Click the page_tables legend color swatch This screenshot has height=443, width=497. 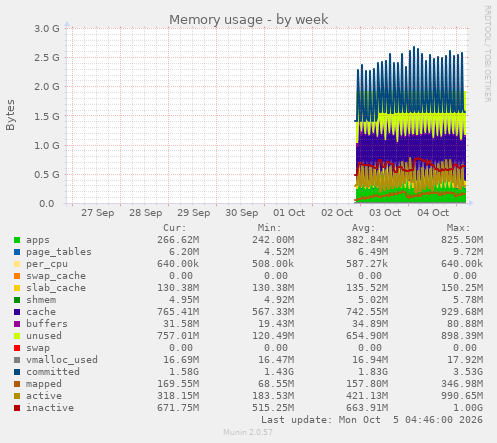coord(17,252)
